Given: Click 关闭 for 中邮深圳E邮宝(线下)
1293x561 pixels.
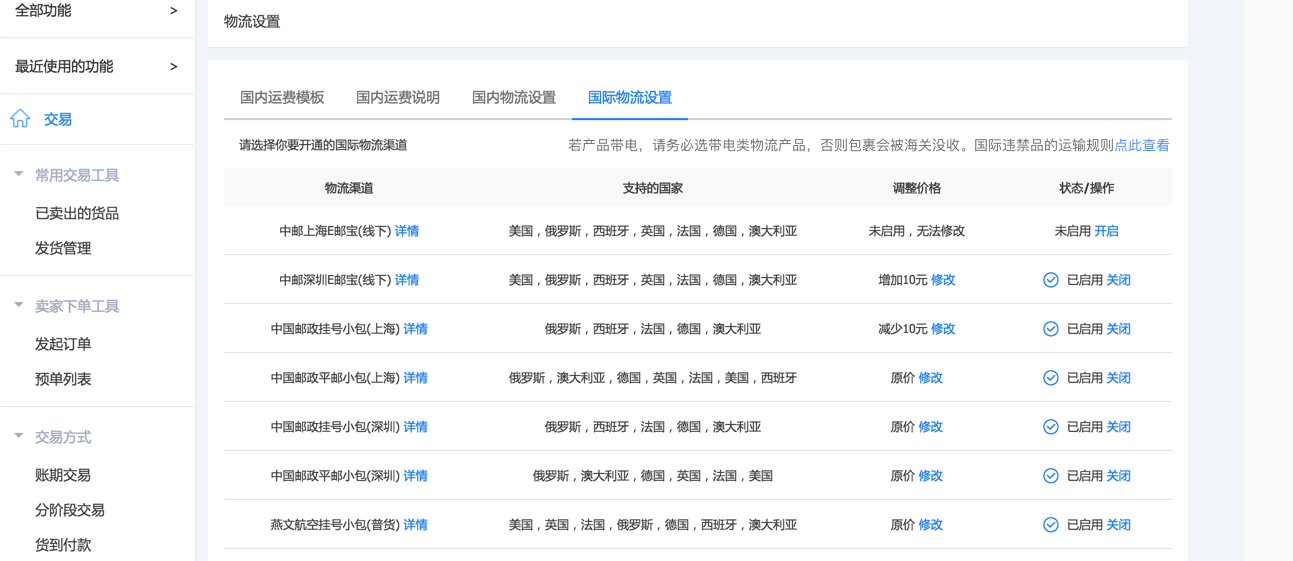Looking at the screenshot, I should click(x=1118, y=280).
